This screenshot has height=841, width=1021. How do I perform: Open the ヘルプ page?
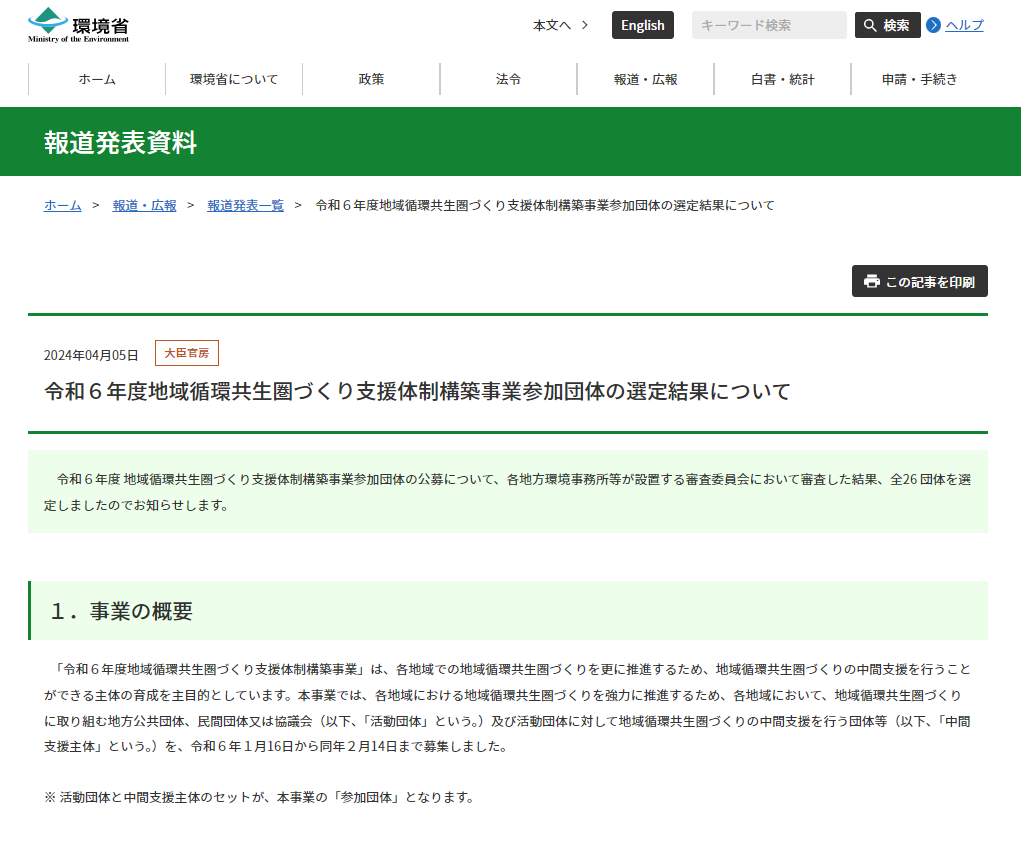pyautogui.click(x=963, y=25)
